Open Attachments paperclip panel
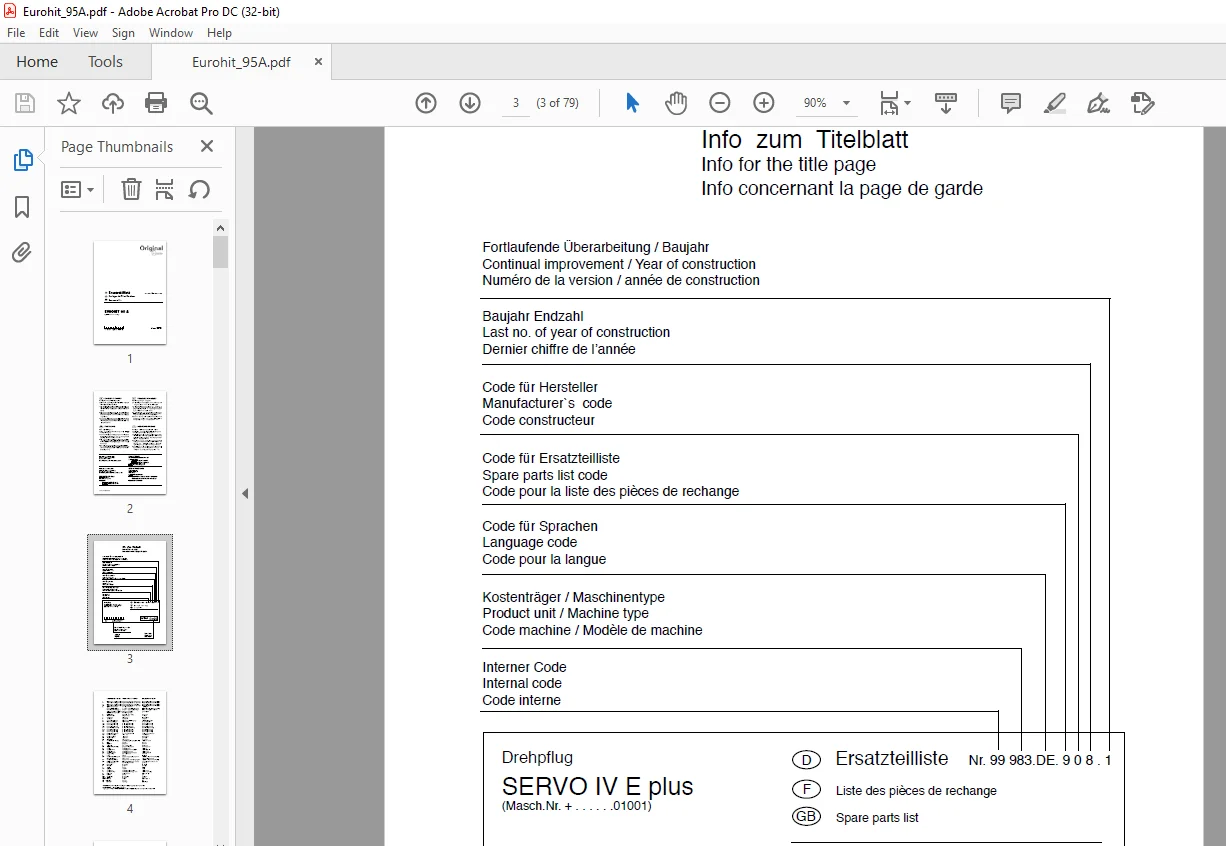 point(22,253)
